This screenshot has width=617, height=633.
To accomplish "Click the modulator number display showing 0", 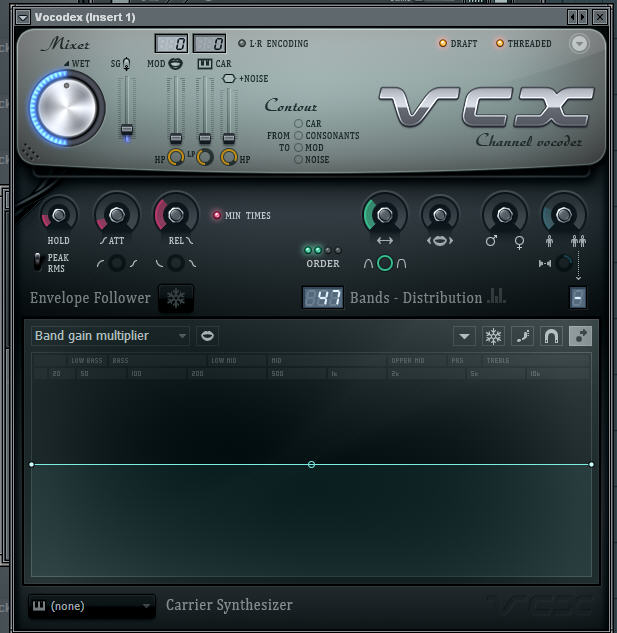I will [x=172, y=44].
